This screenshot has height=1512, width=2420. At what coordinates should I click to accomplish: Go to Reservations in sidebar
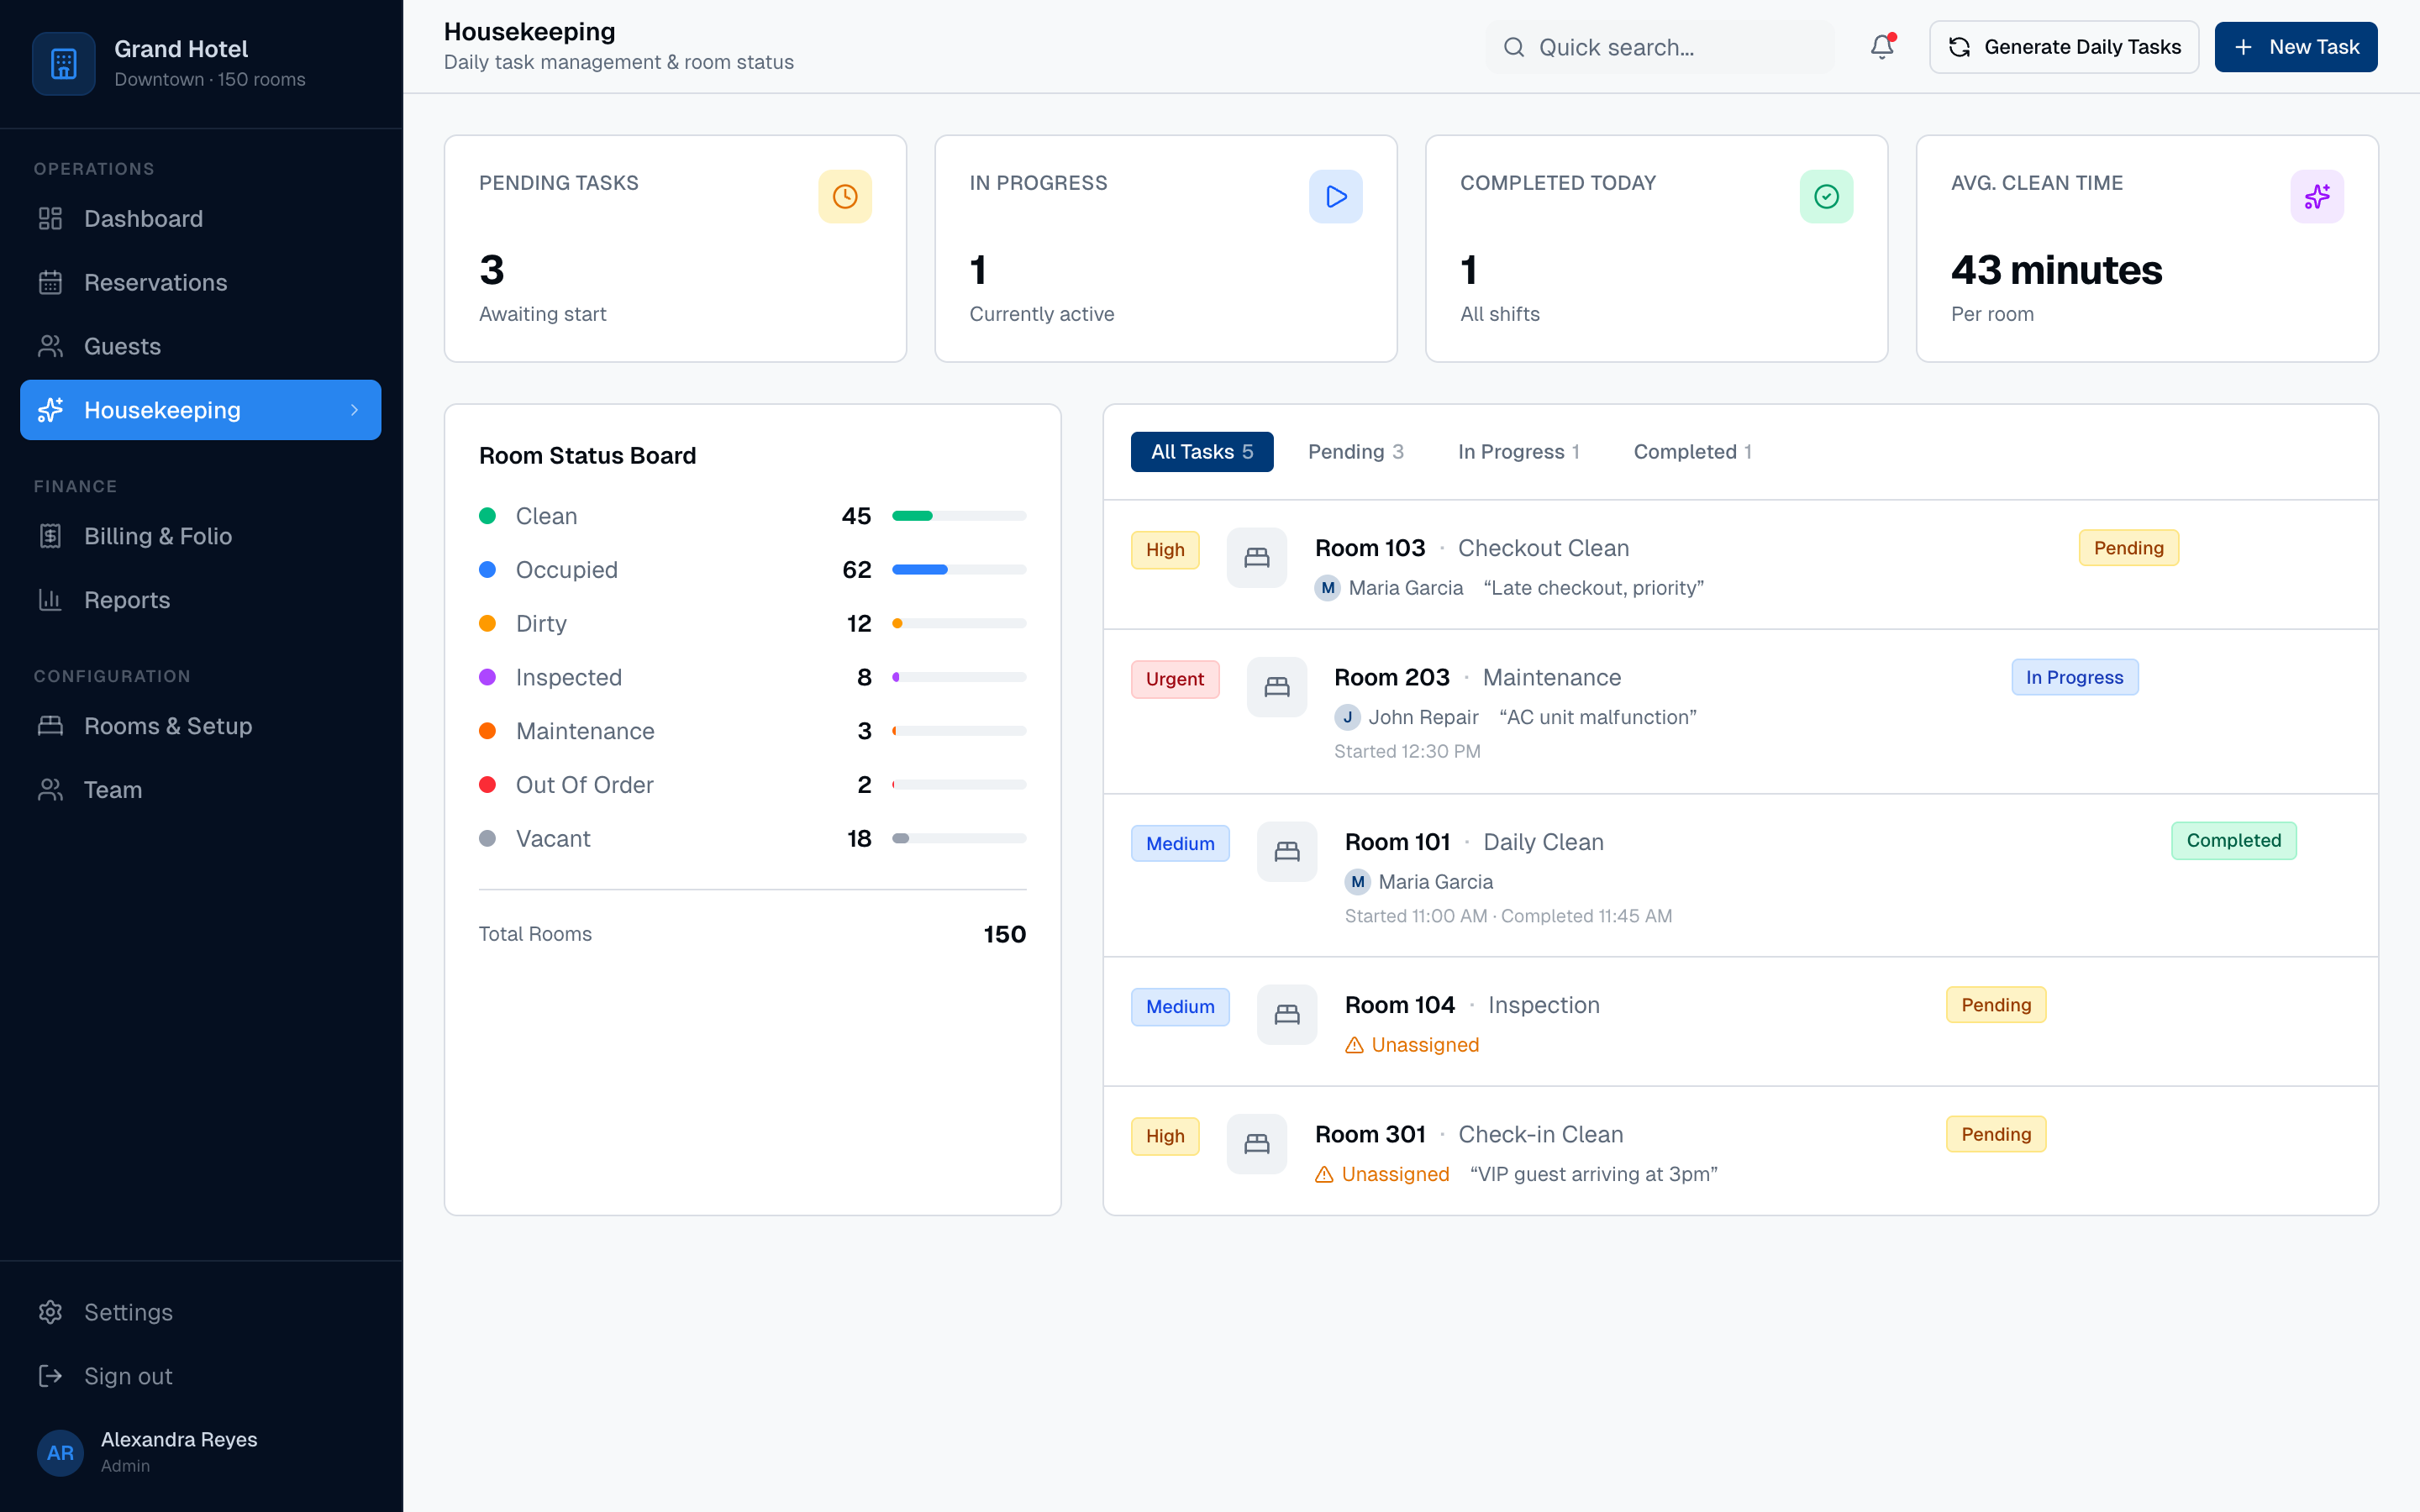(200, 282)
